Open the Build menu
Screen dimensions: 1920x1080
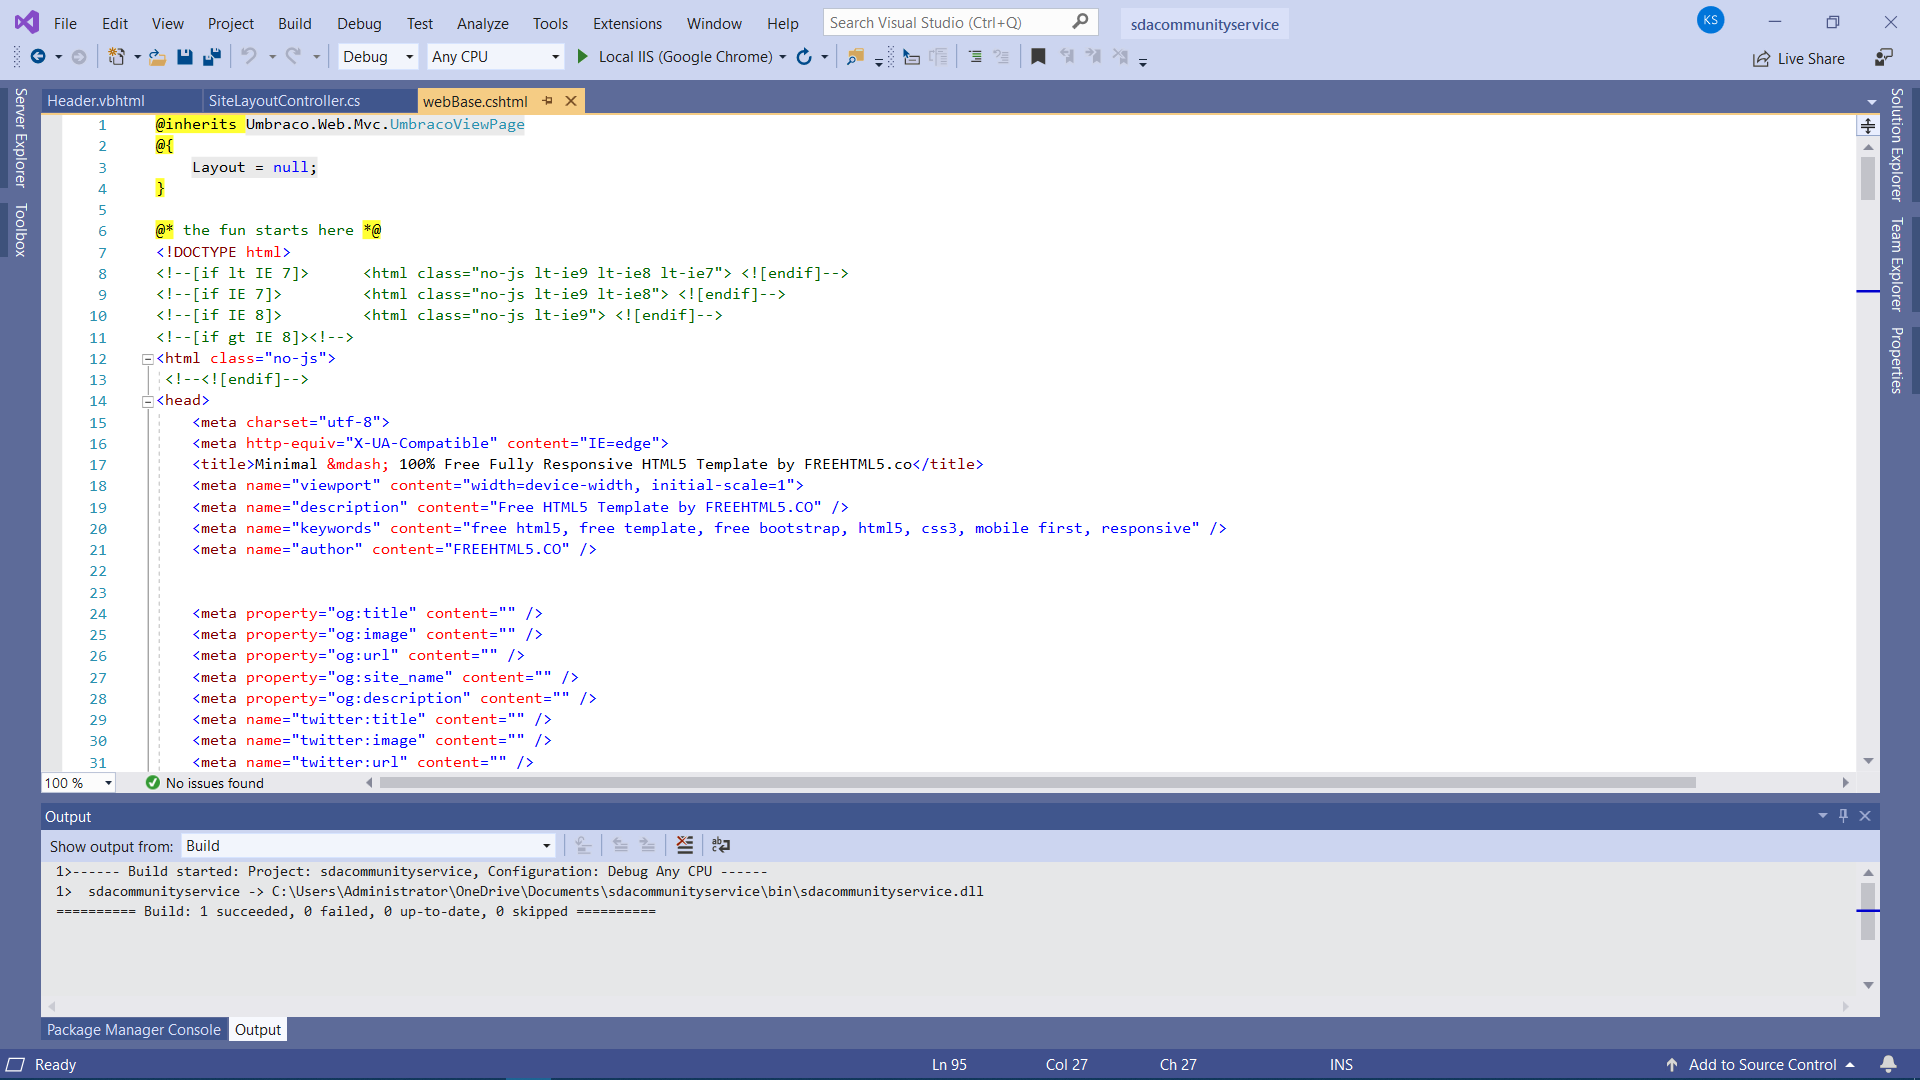[294, 23]
